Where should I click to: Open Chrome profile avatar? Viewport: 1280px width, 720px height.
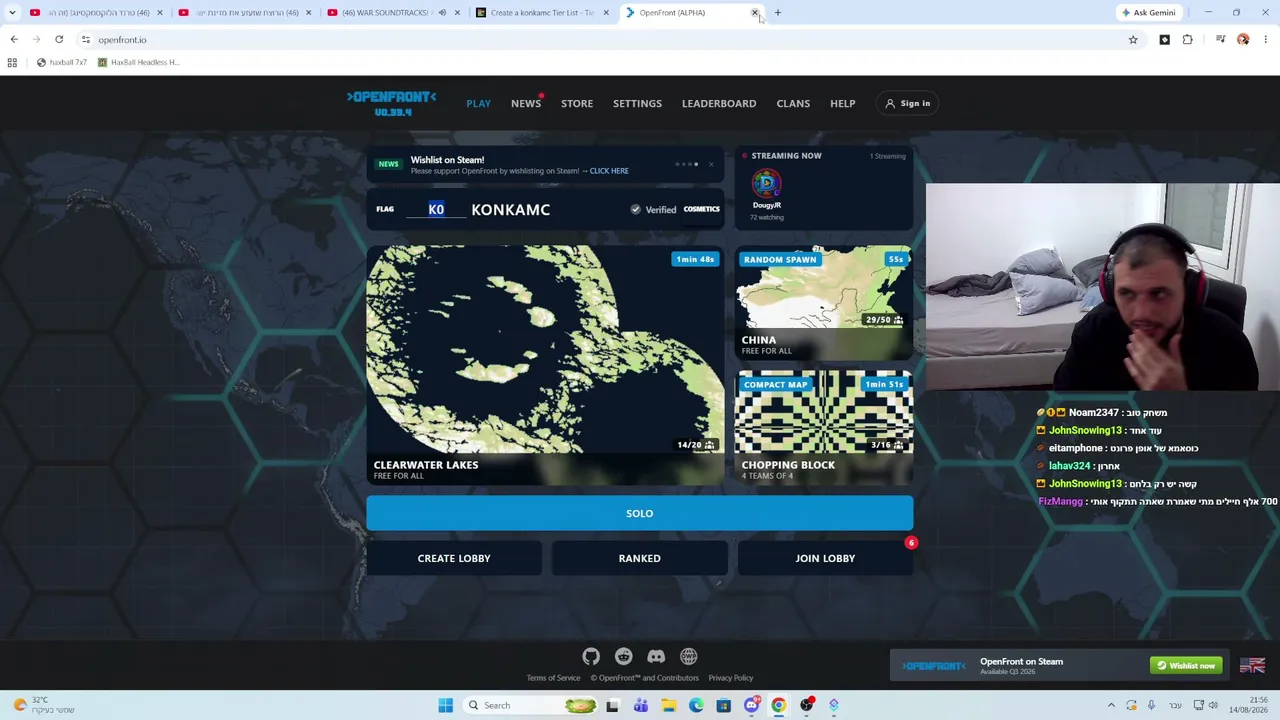pyautogui.click(x=1243, y=39)
